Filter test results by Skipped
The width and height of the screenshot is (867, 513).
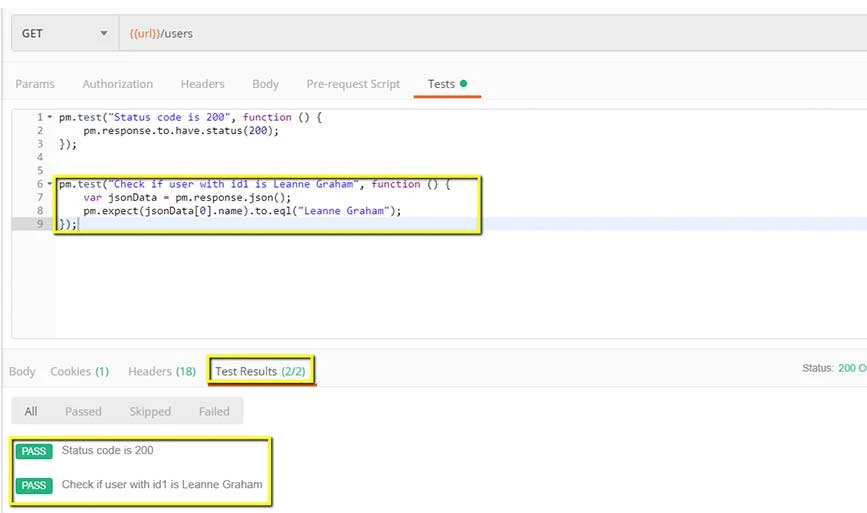[150, 411]
